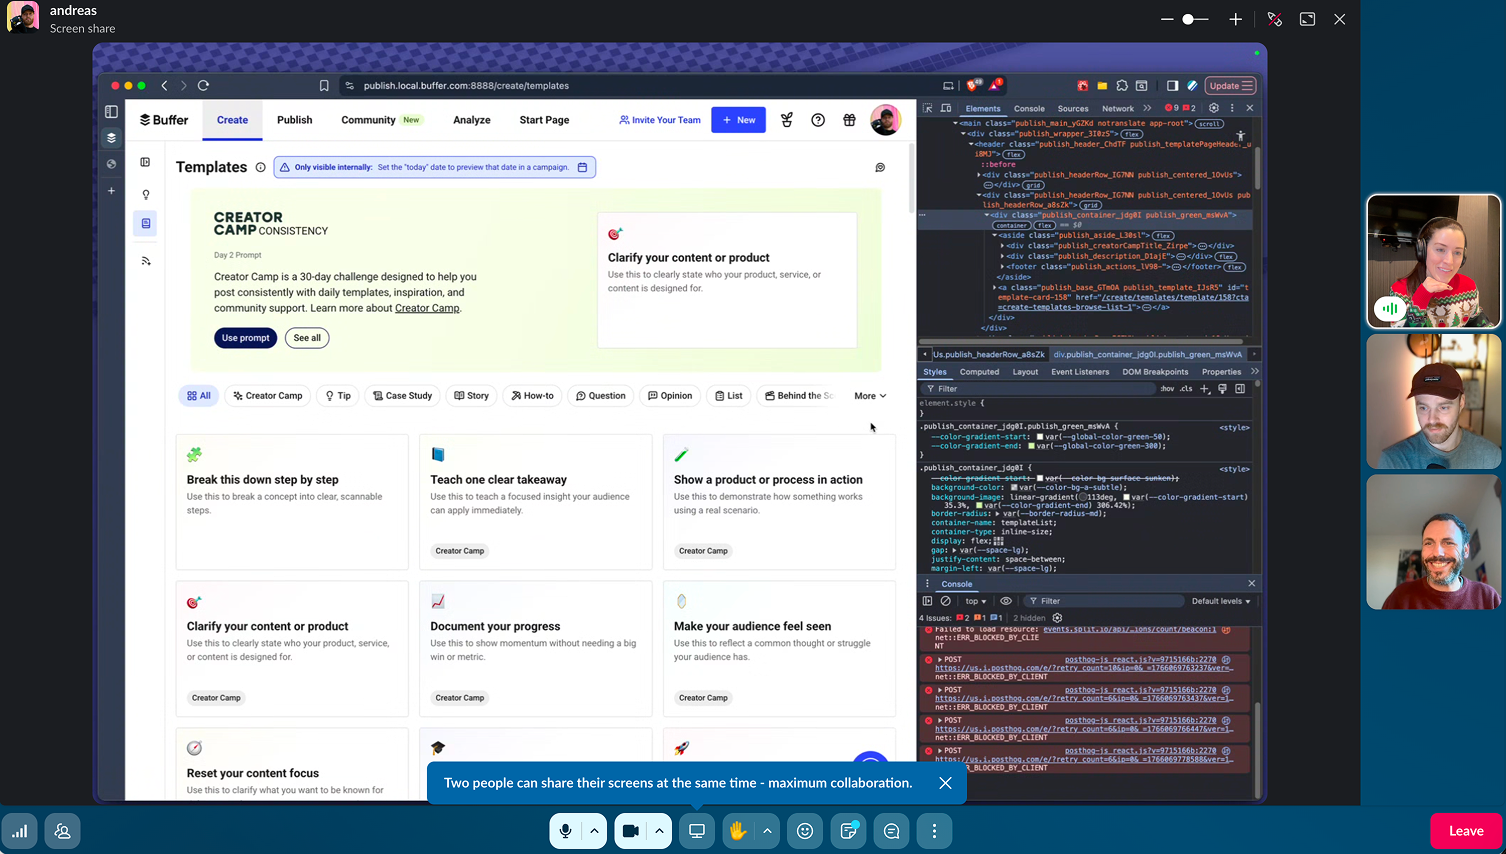Screen dimensions: 1506x854
Task: Mute the microphone in call toolbar
Action: (x=566, y=831)
